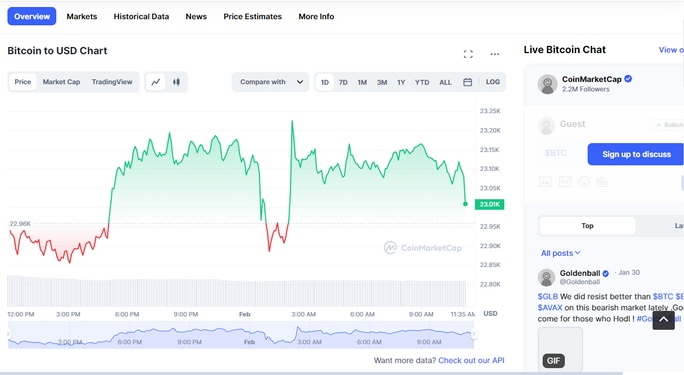Viewport: 684px width, 375px height.
Task: Click the mini chart range selector area
Action: click(x=241, y=335)
